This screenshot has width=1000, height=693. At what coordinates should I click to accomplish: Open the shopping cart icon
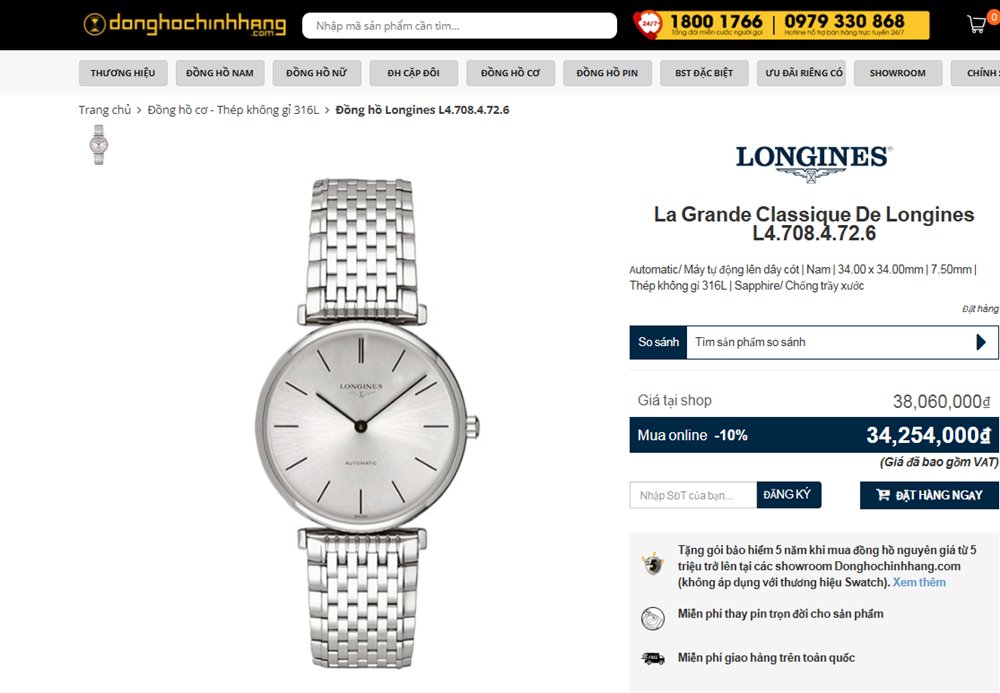pos(976,24)
